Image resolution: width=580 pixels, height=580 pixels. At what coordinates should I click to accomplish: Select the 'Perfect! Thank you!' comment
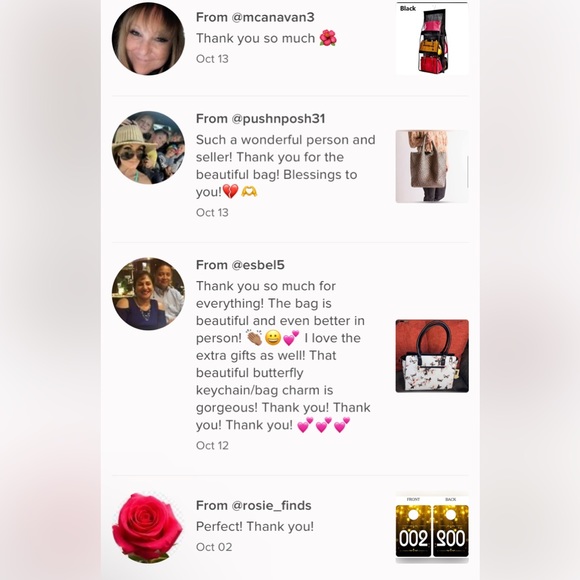coord(255,526)
